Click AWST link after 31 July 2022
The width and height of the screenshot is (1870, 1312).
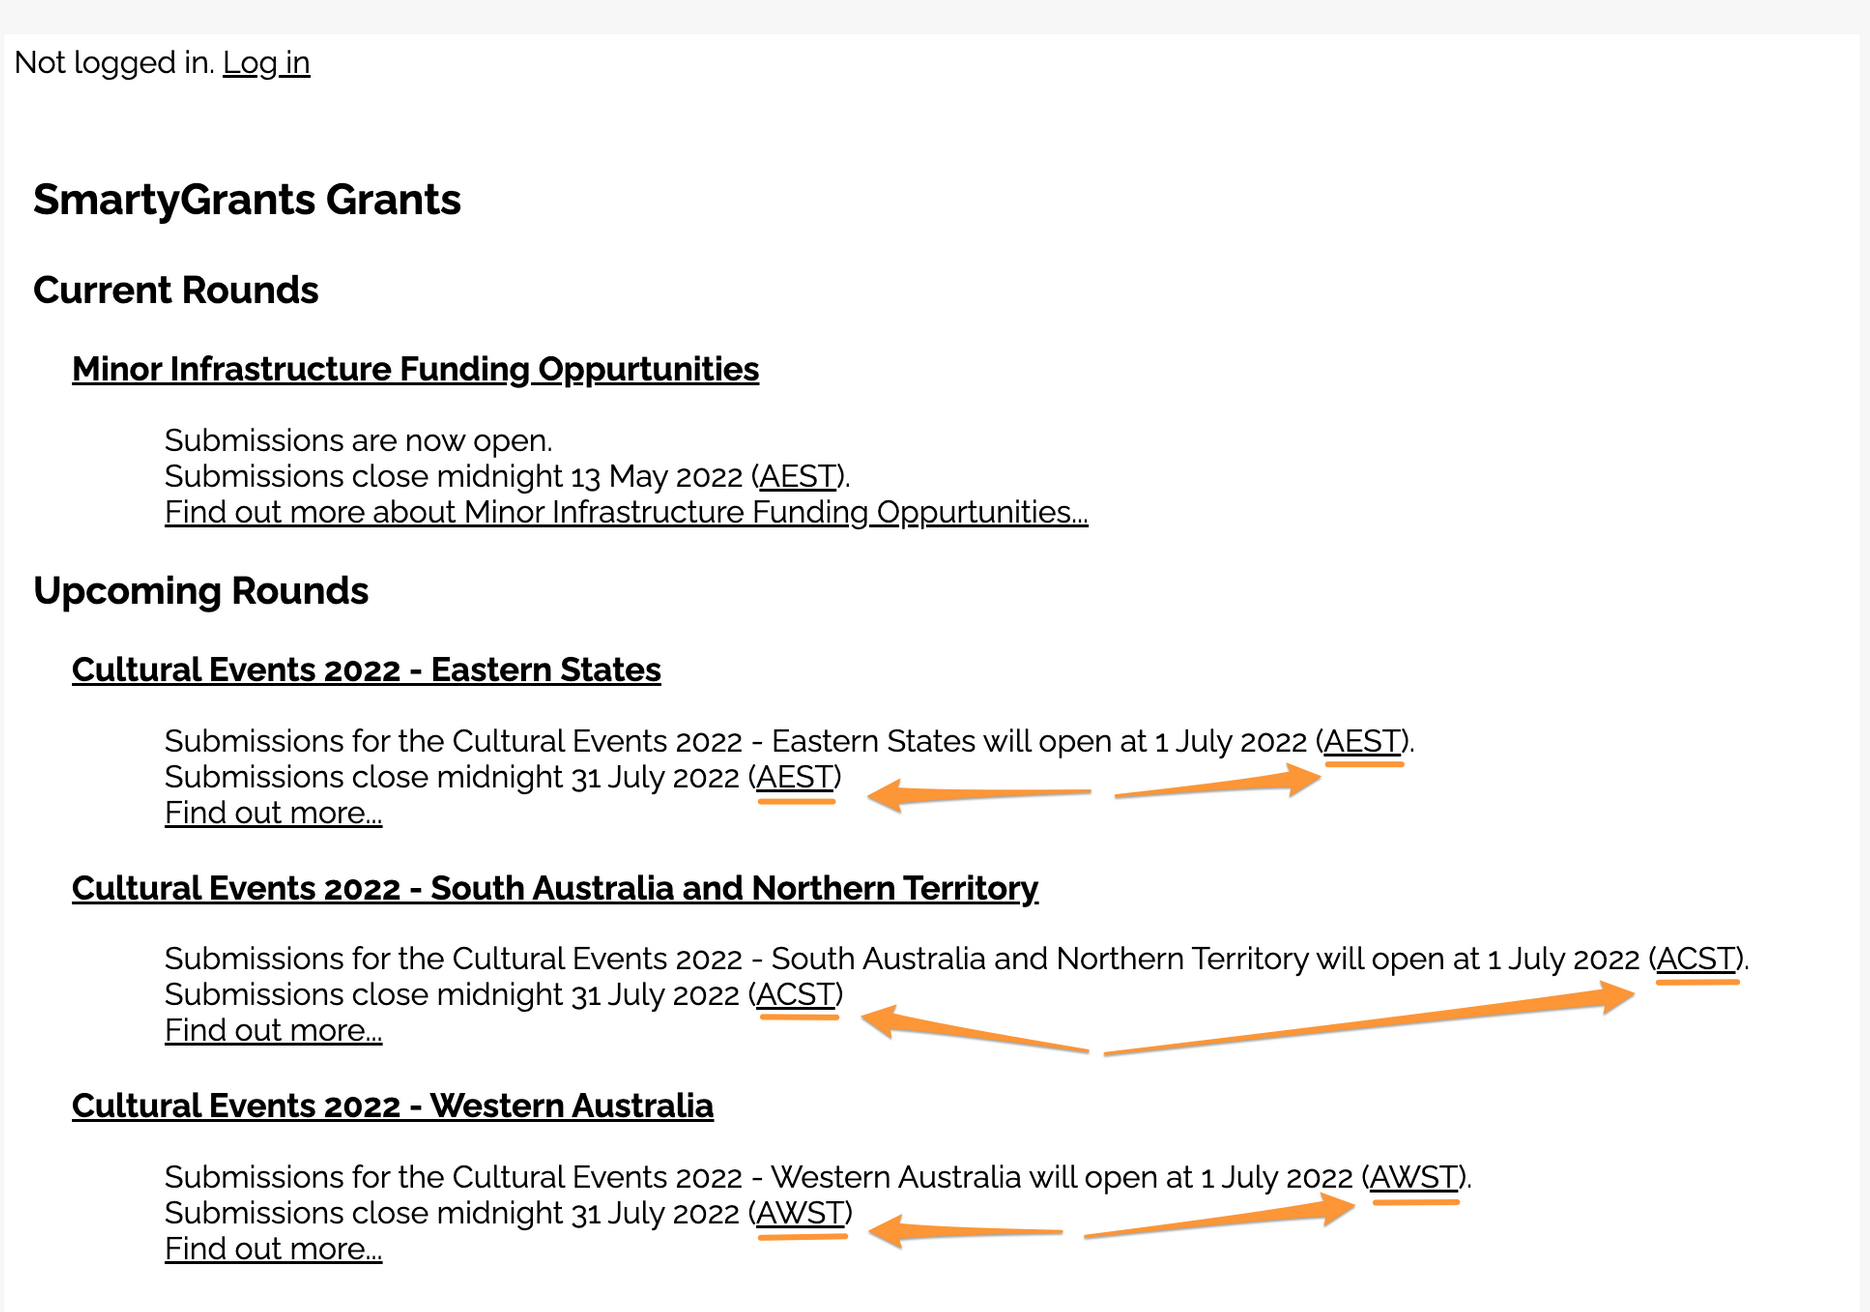800,1213
